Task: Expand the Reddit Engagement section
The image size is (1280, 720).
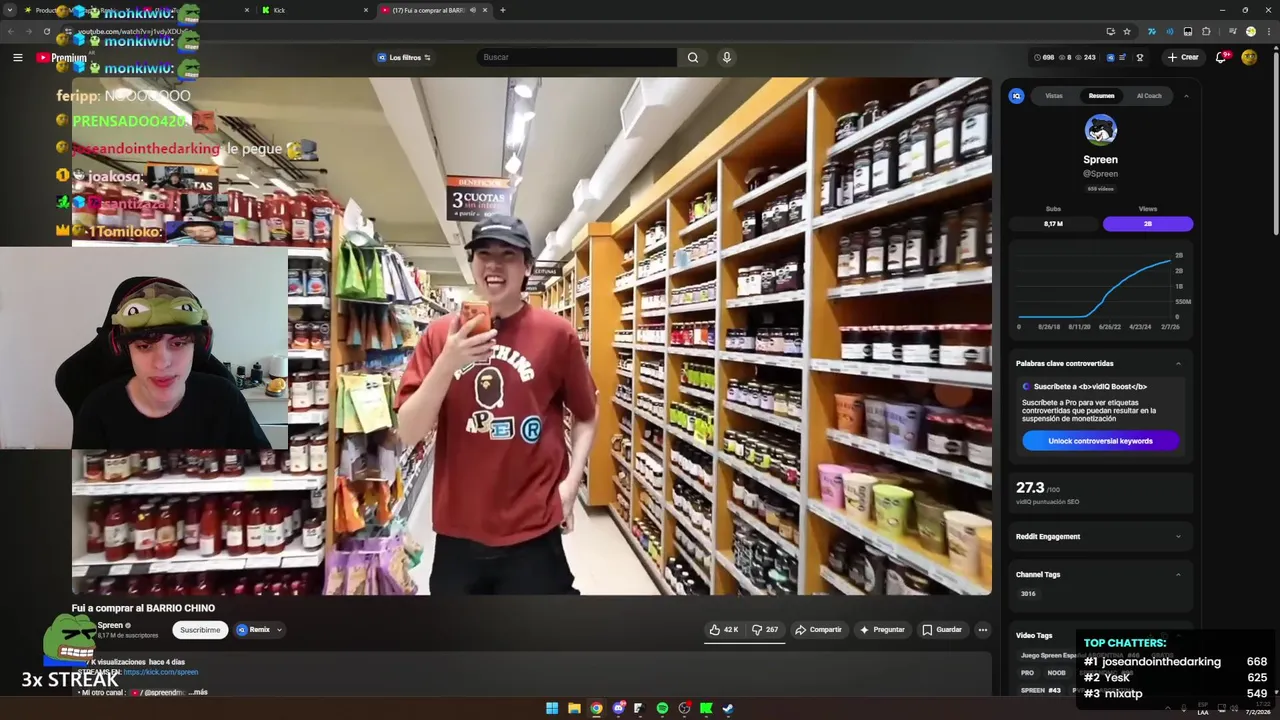Action: (1178, 536)
